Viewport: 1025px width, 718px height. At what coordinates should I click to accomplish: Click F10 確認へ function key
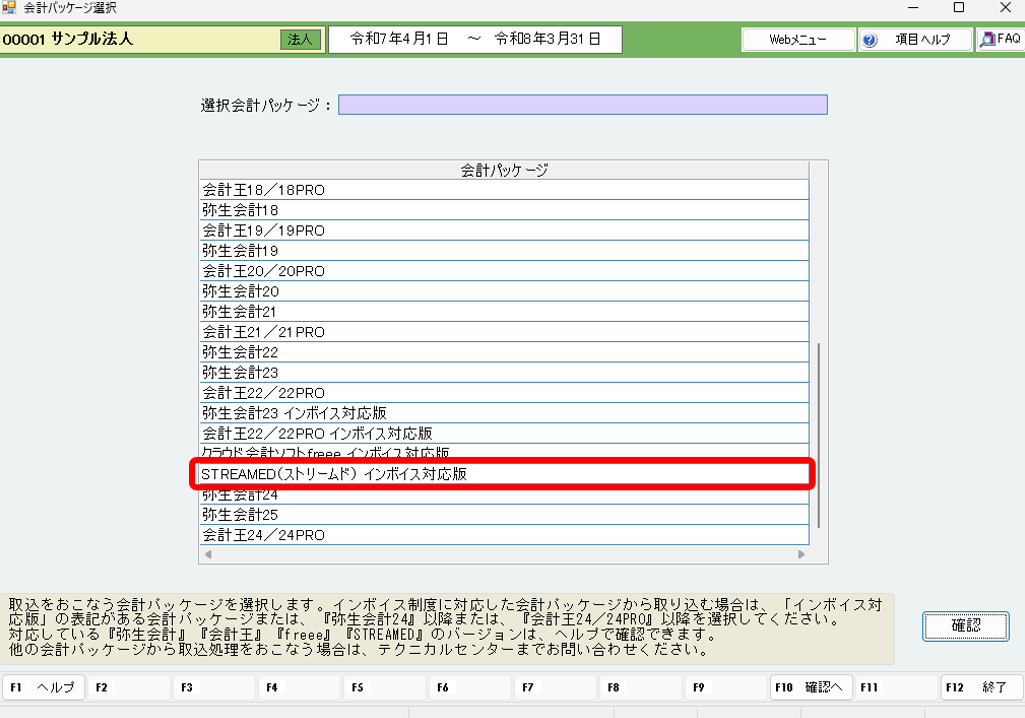click(810, 688)
